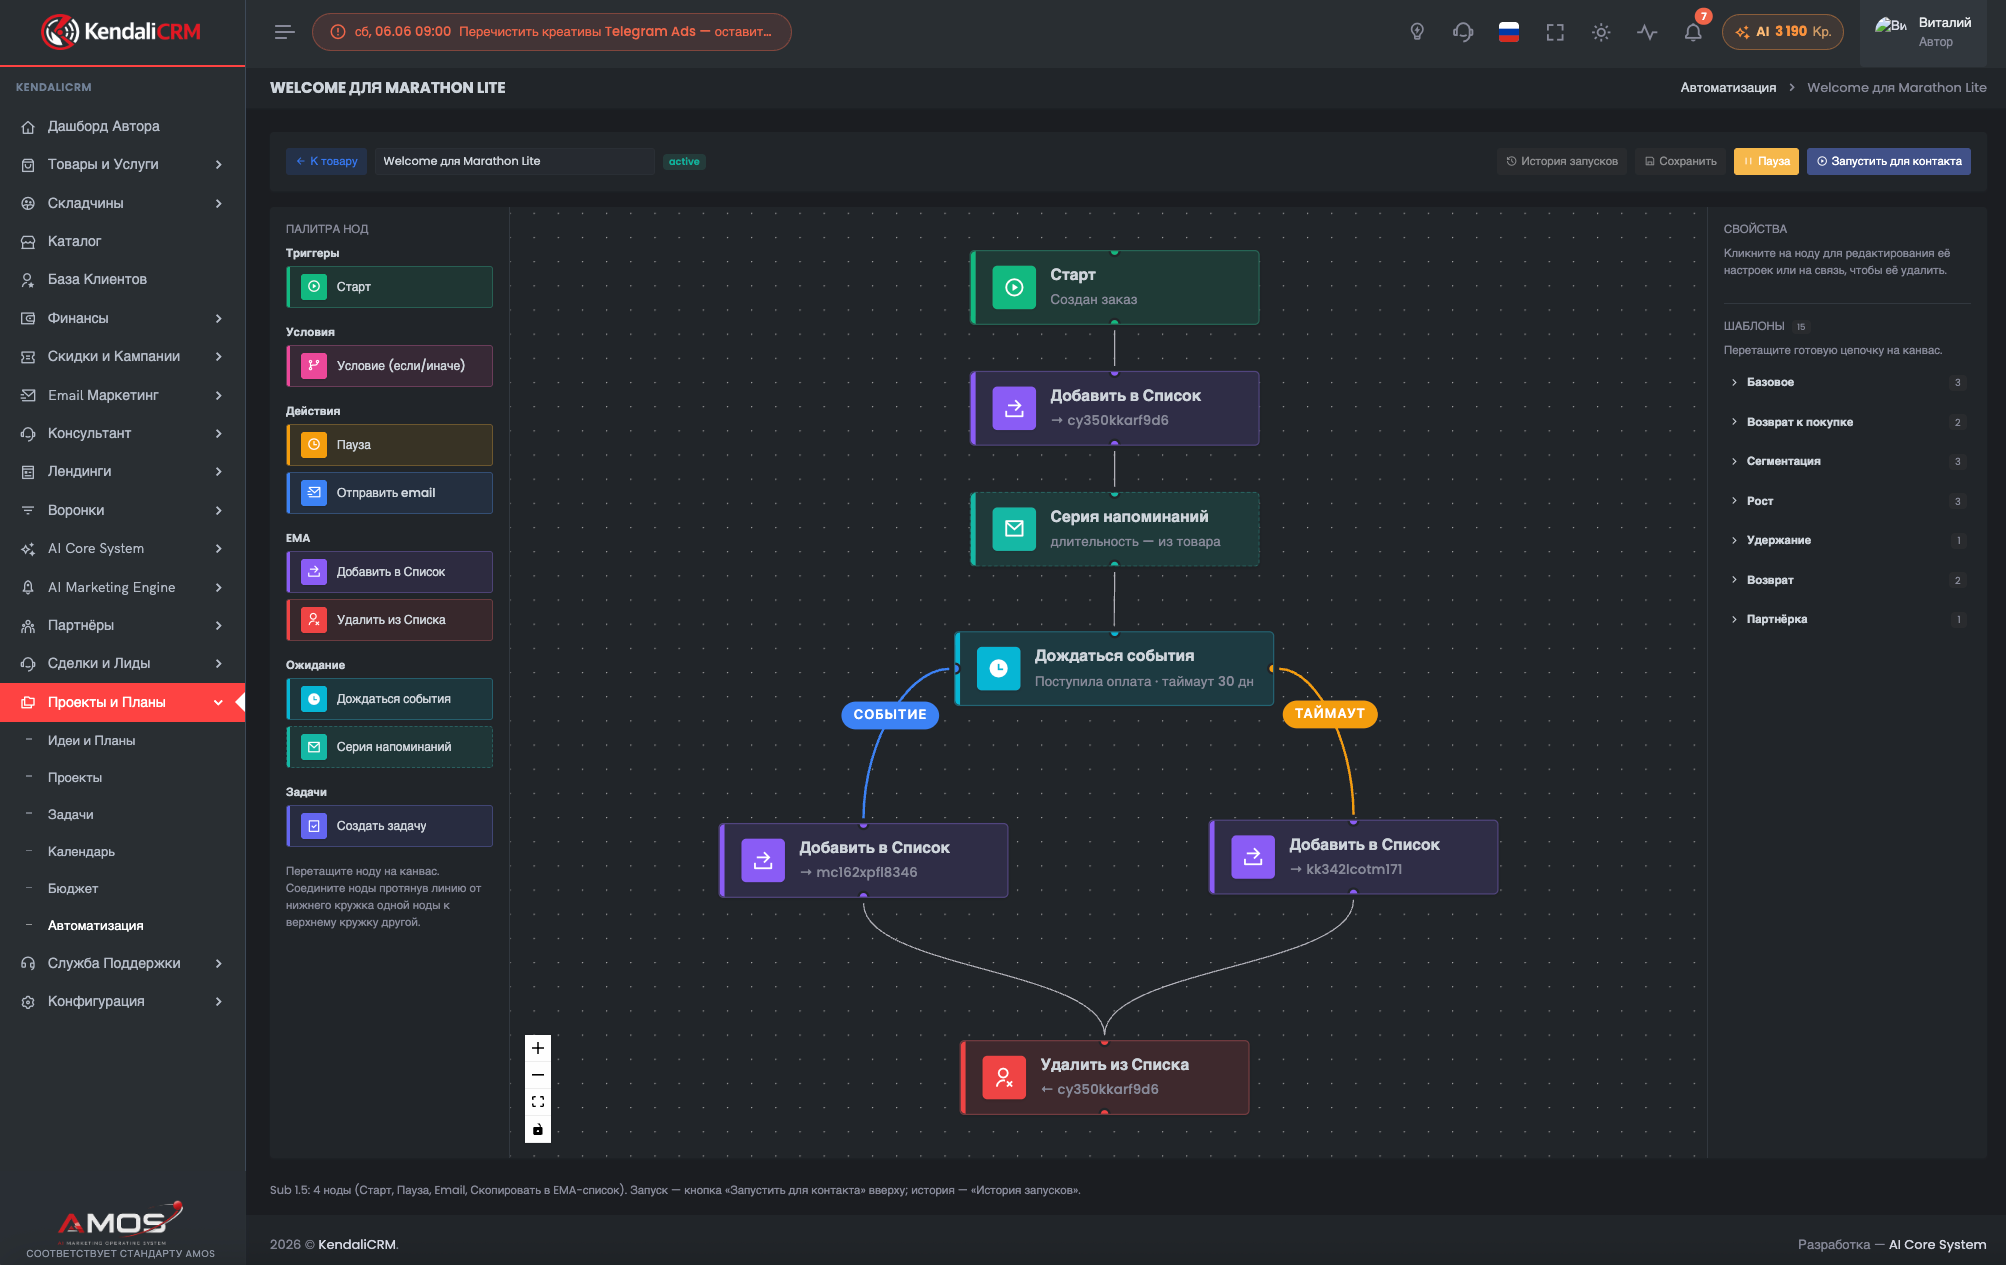Open the Календарь submenu item
Image resolution: width=2006 pixels, height=1265 pixels.
pos(81,851)
